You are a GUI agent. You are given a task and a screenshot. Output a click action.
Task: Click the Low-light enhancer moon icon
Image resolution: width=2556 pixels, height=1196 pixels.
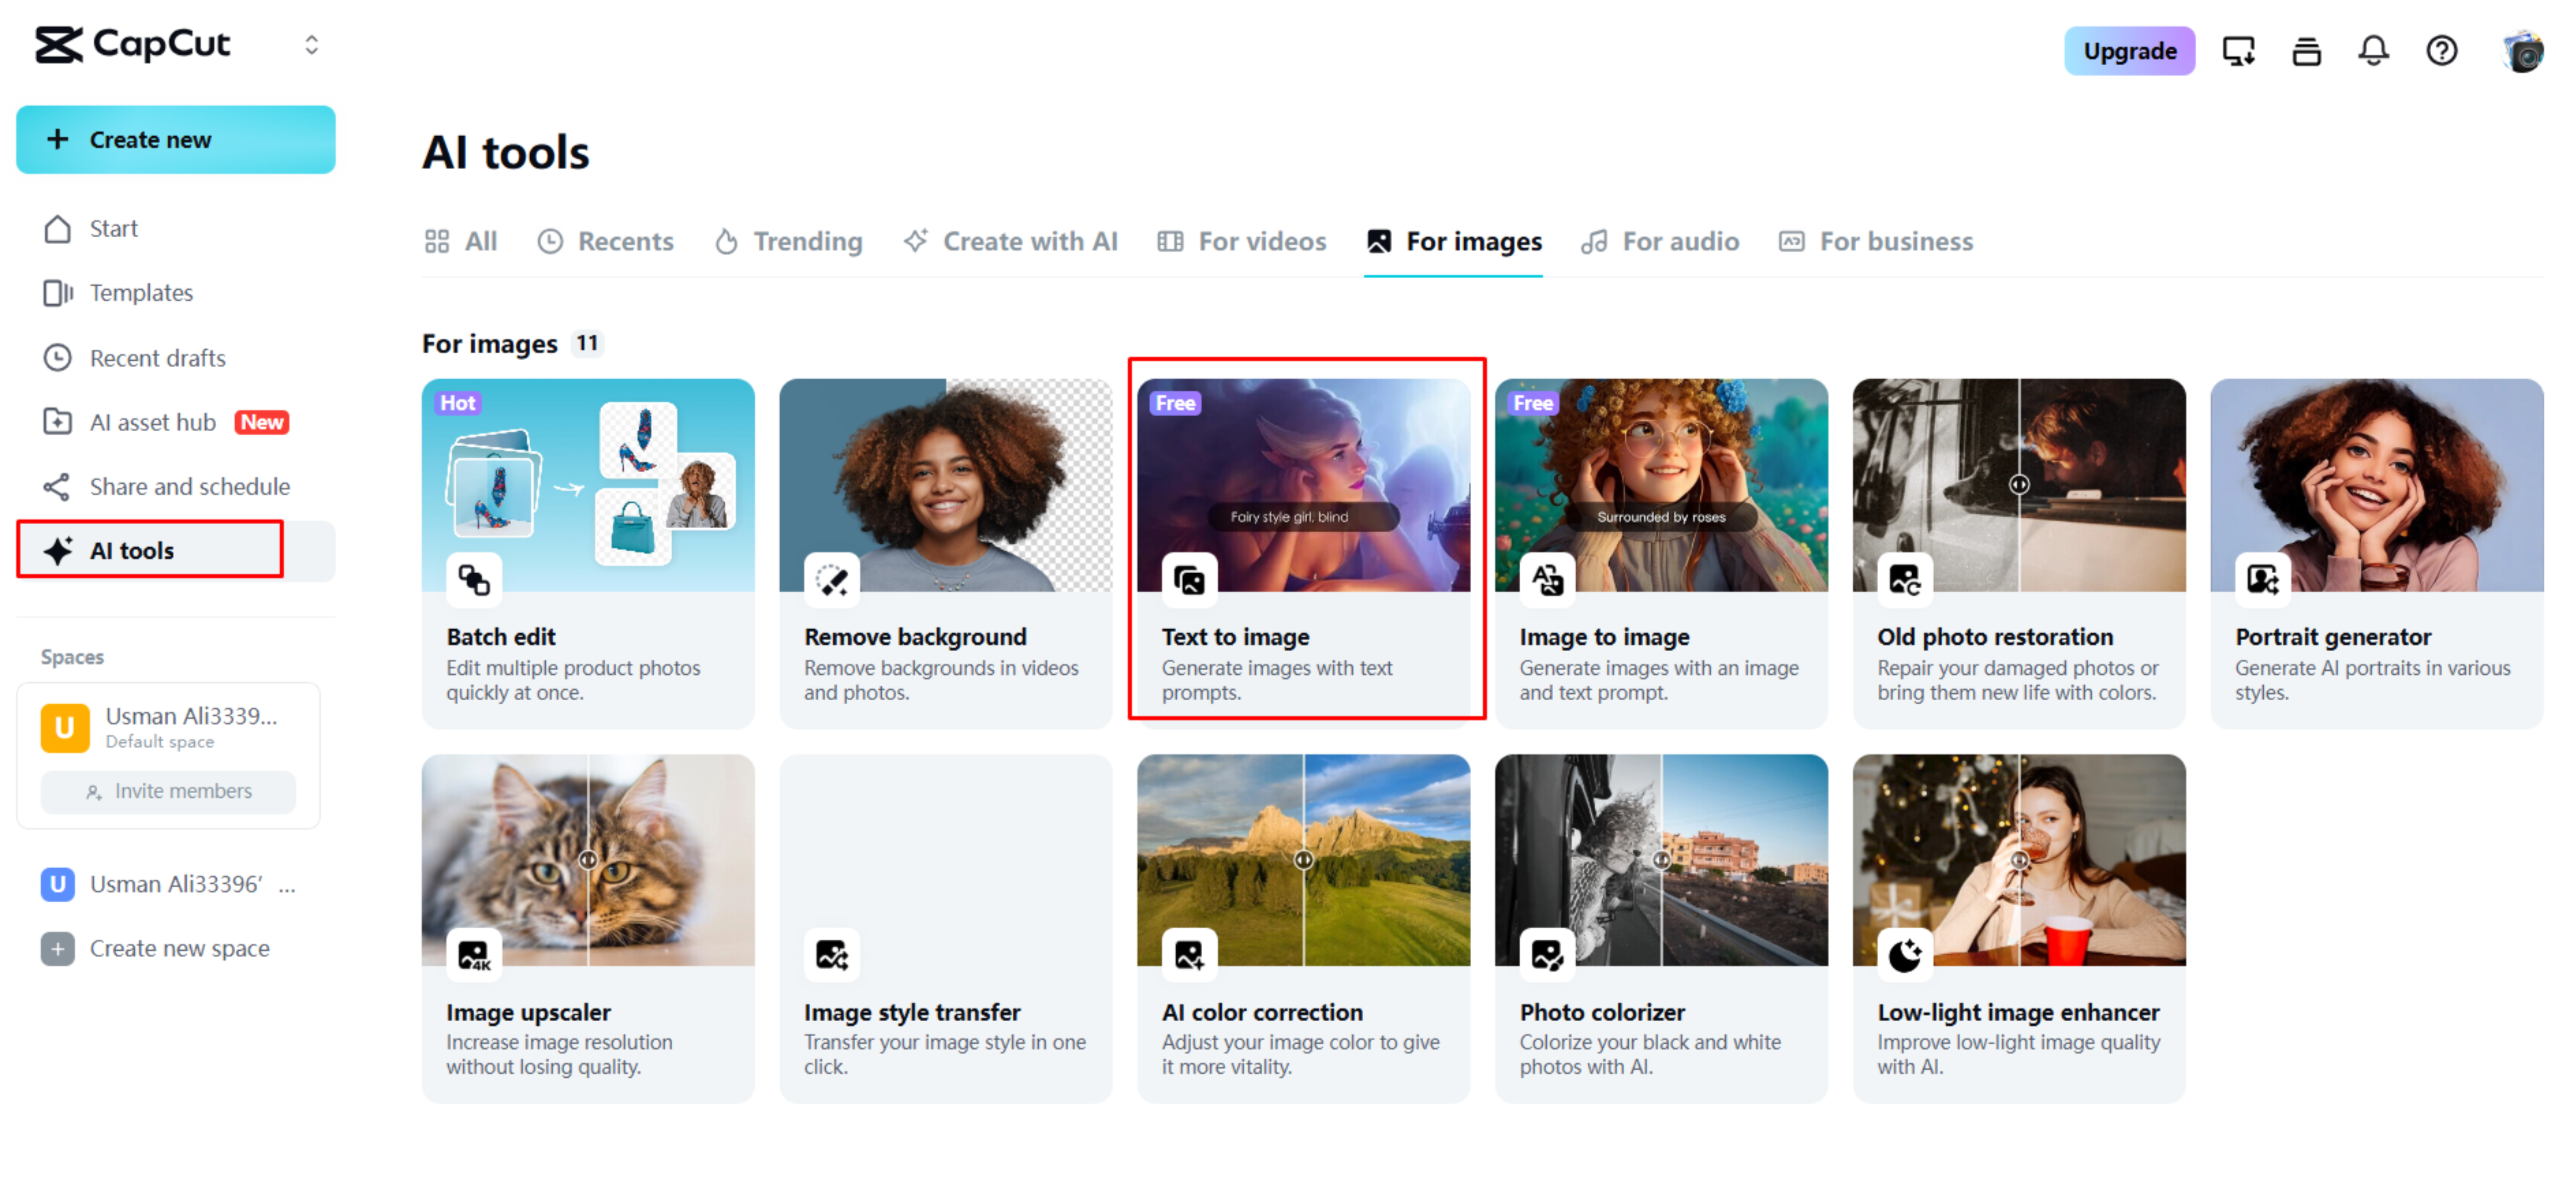tap(1903, 955)
